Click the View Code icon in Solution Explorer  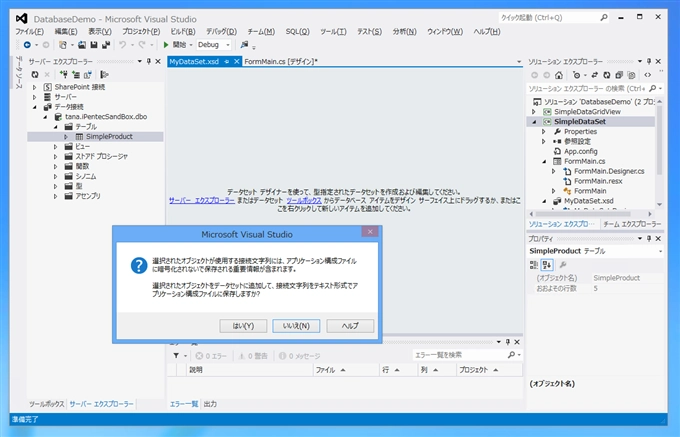click(x=647, y=75)
